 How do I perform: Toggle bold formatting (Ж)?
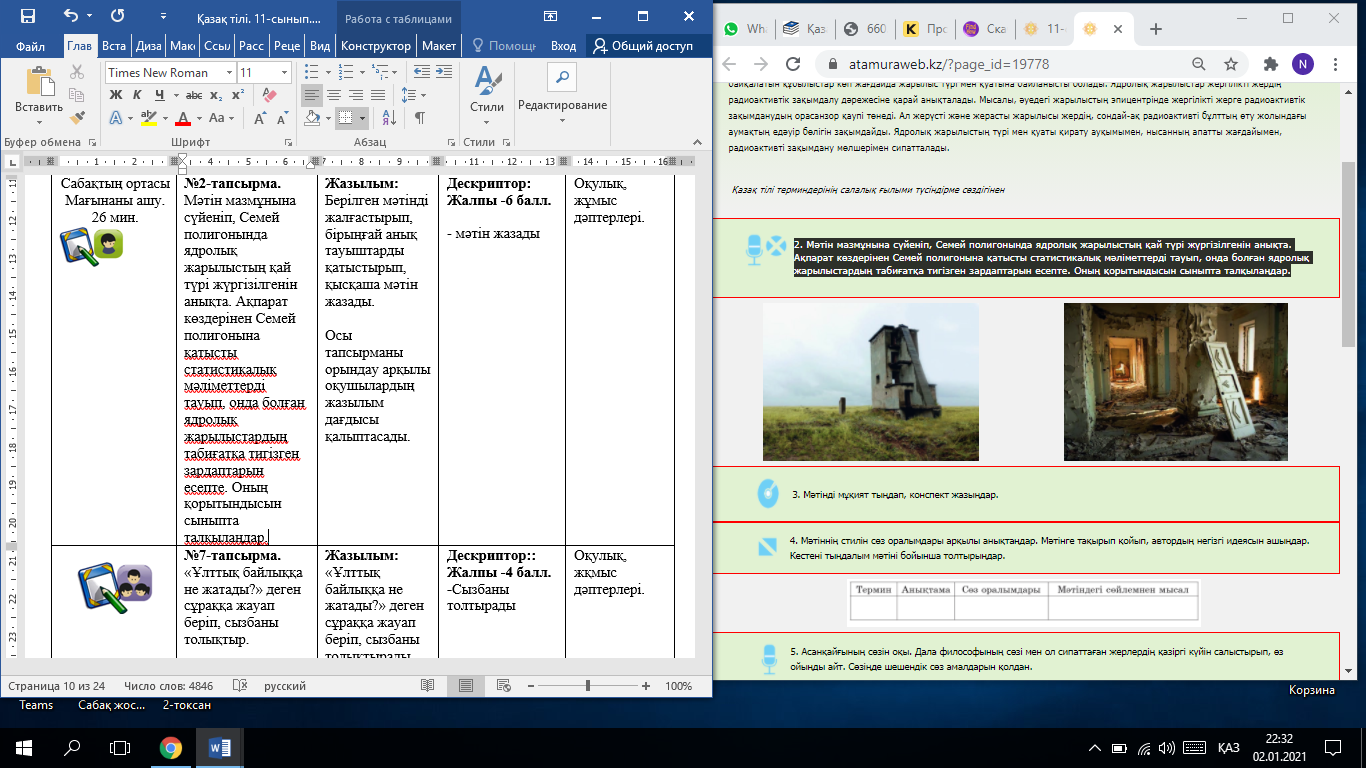point(114,95)
